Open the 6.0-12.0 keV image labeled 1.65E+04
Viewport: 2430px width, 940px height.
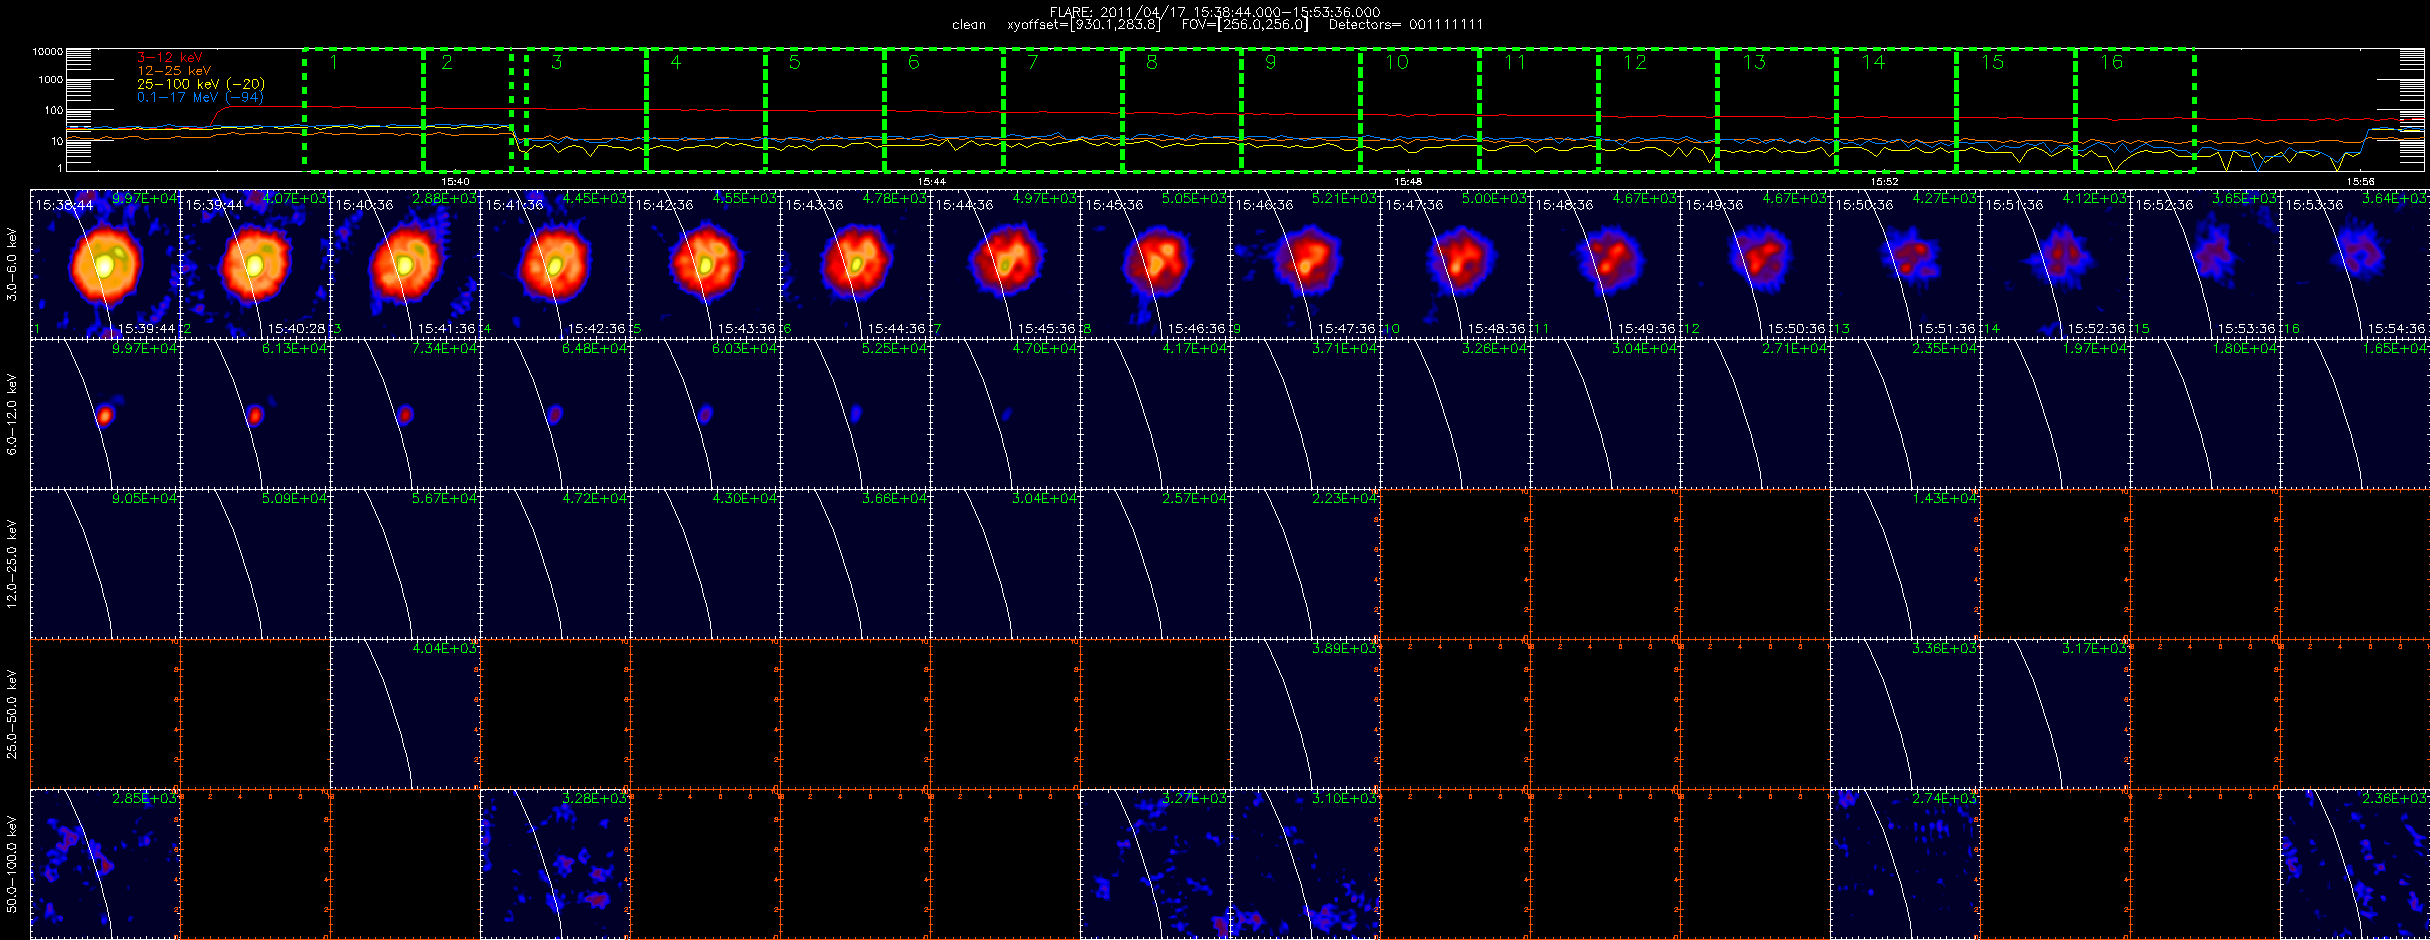(2355, 414)
